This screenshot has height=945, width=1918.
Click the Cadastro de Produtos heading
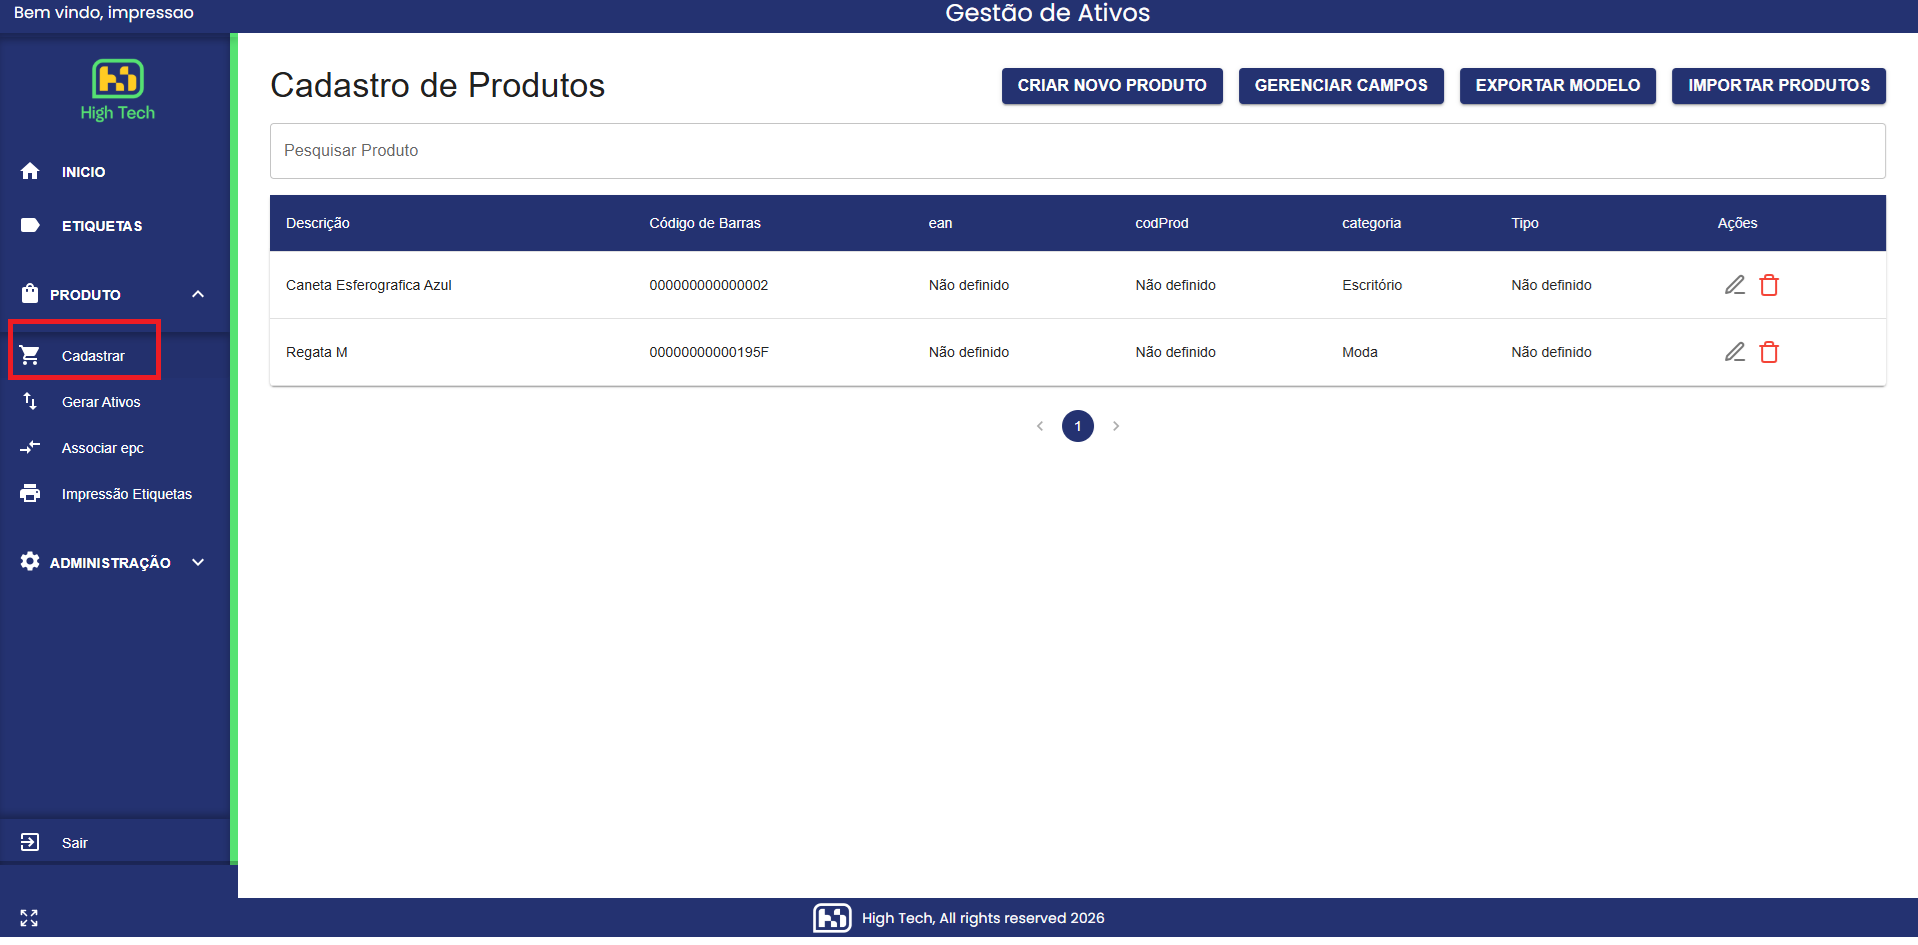(x=437, y=85)
